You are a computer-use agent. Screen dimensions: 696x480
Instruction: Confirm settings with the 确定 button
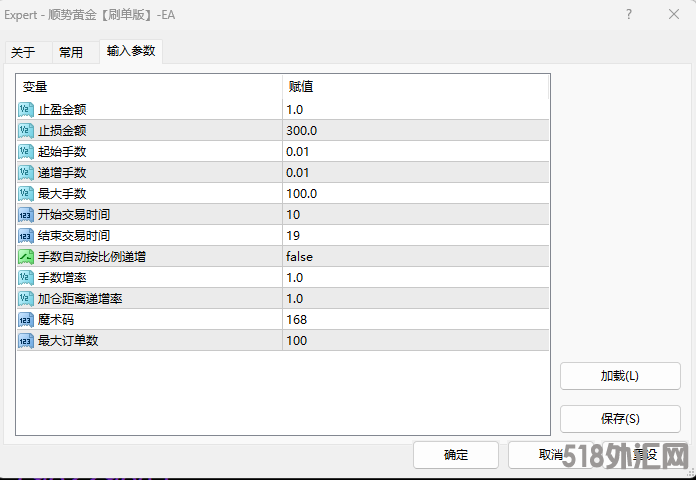456,454
